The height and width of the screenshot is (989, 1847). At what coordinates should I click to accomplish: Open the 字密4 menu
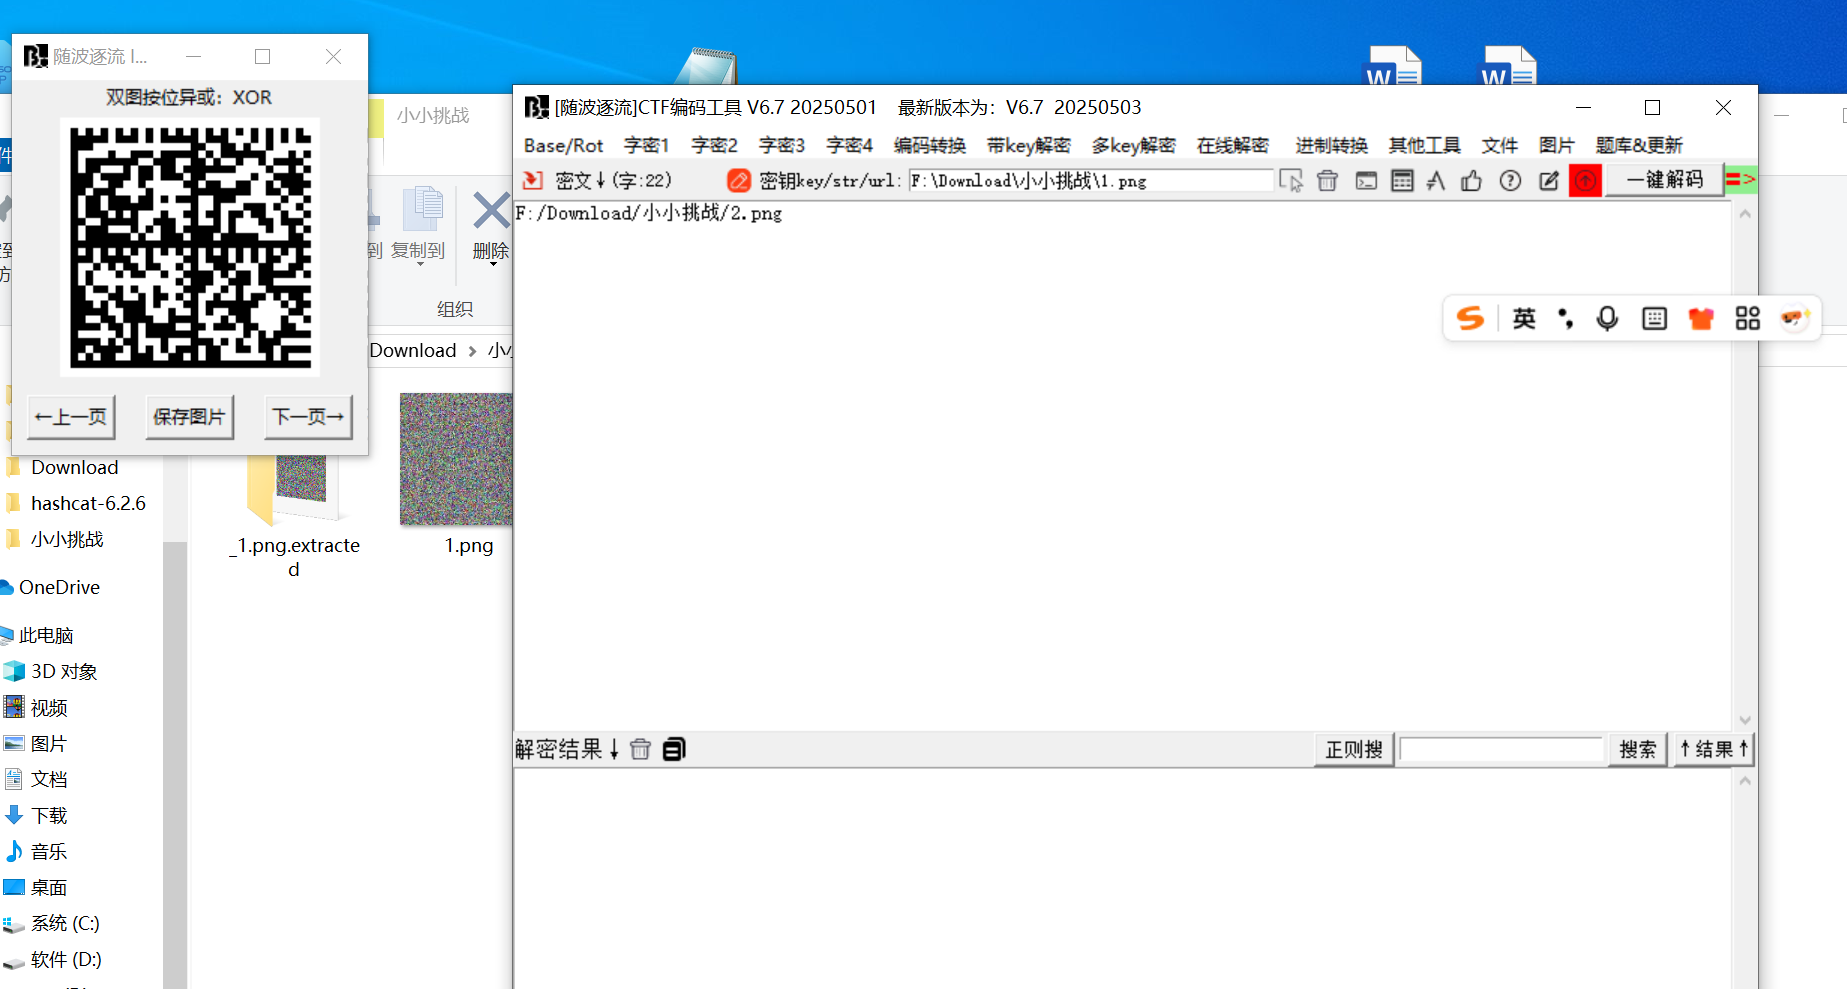849,146
